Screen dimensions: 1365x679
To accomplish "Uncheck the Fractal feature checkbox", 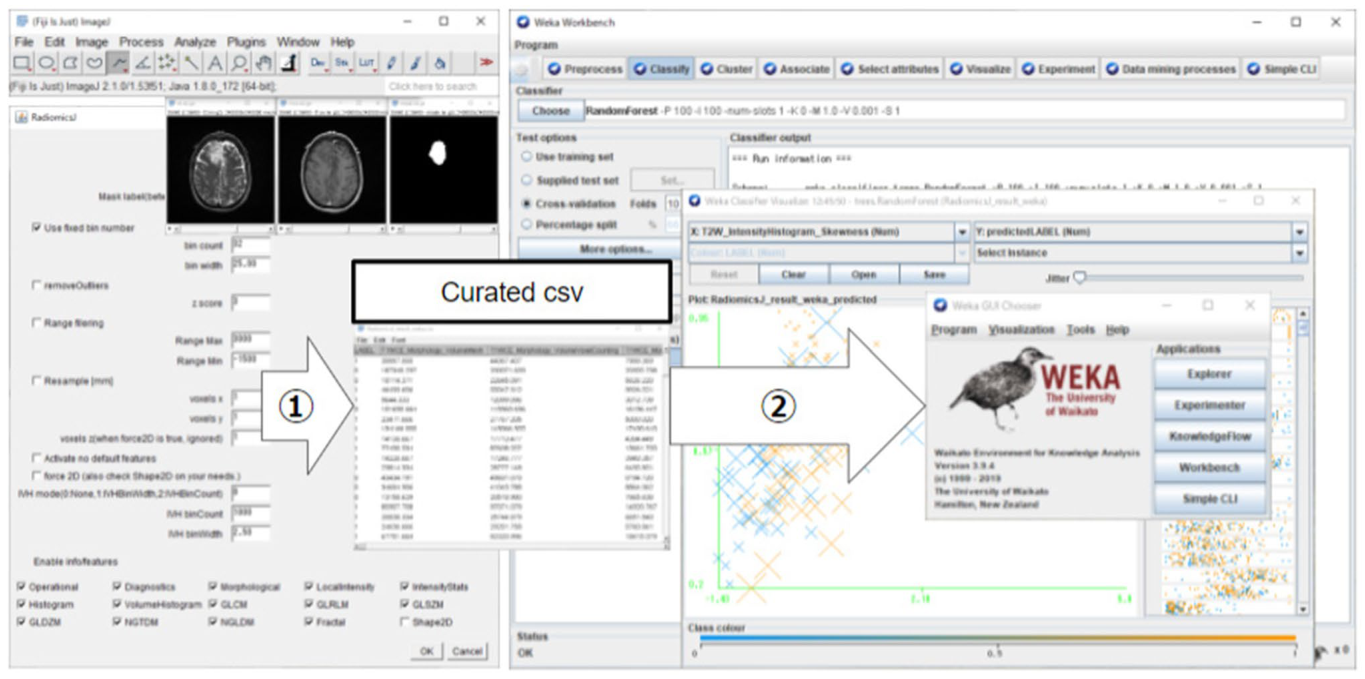I will 309,622.
